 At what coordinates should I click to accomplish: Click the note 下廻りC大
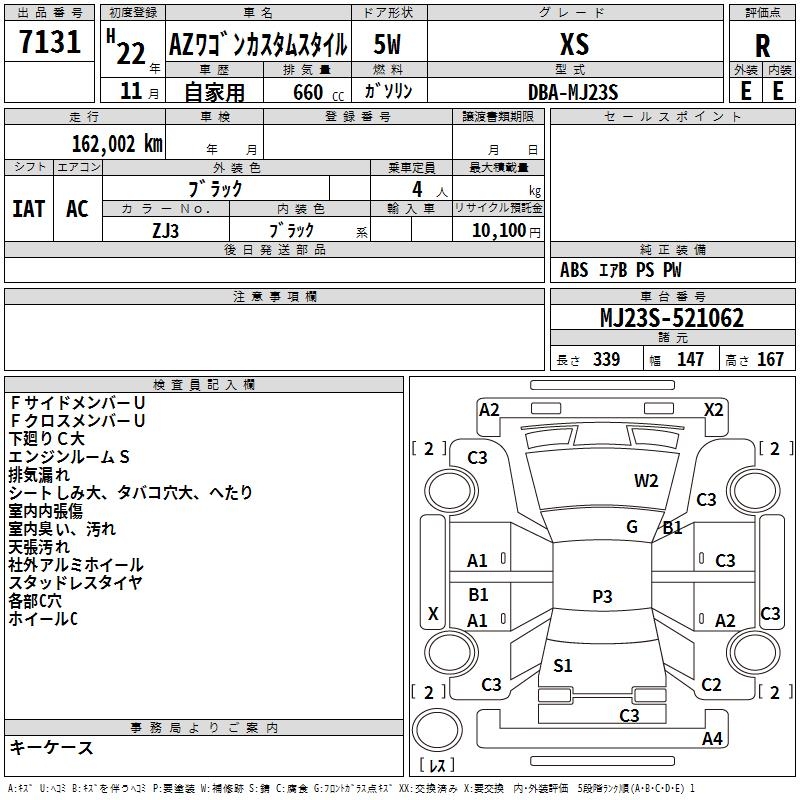point(46,438)
